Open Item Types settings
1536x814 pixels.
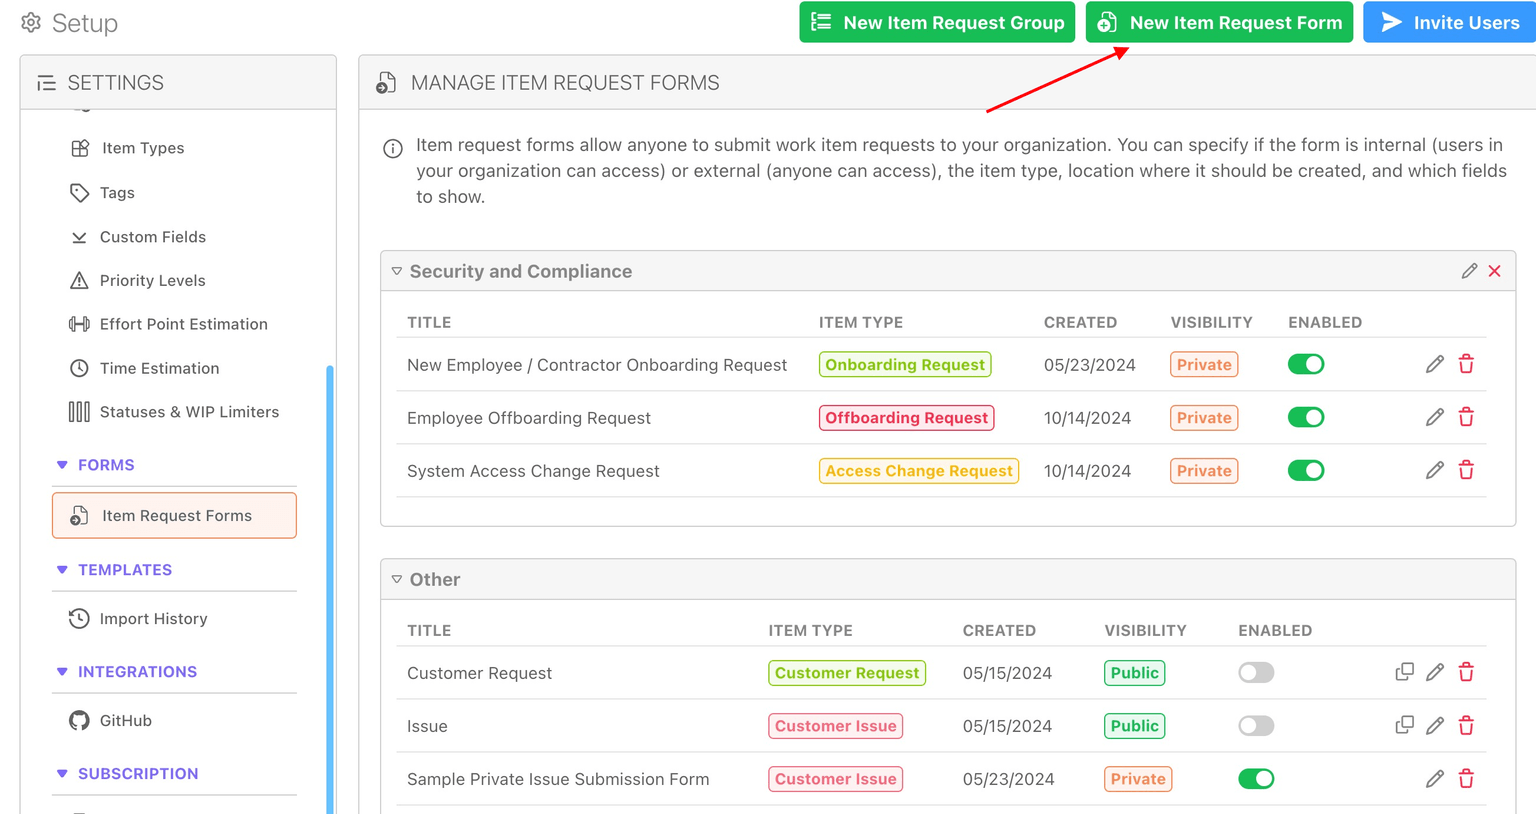tap(142, 148)
